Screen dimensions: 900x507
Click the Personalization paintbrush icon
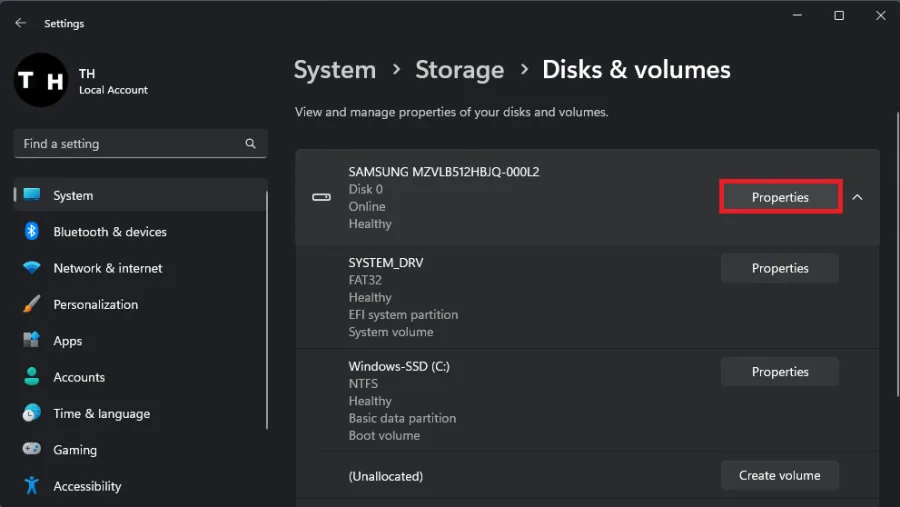pos(32,304)
